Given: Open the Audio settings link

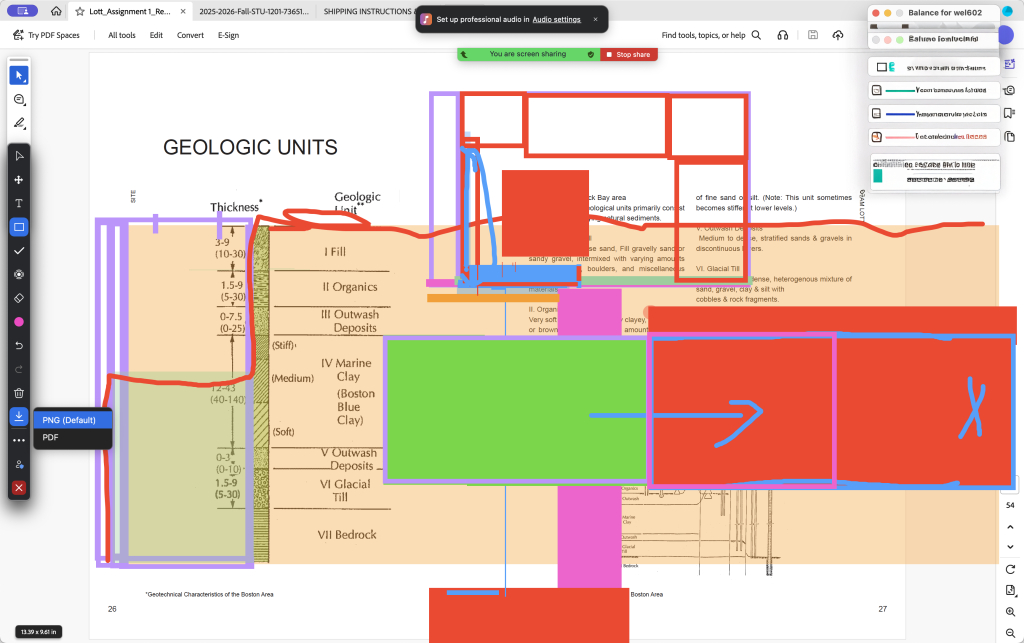Looking at the screenshot, I should click(556, 19).
